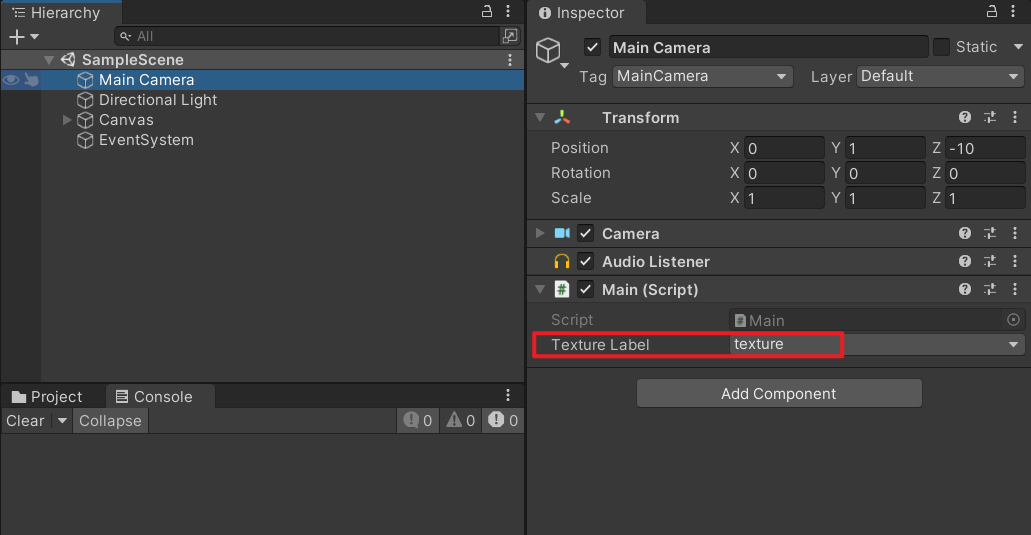This screenshot has height=535, width=1031.
Task: Lock the Hierarchy panel
Action: coord(487,11)
